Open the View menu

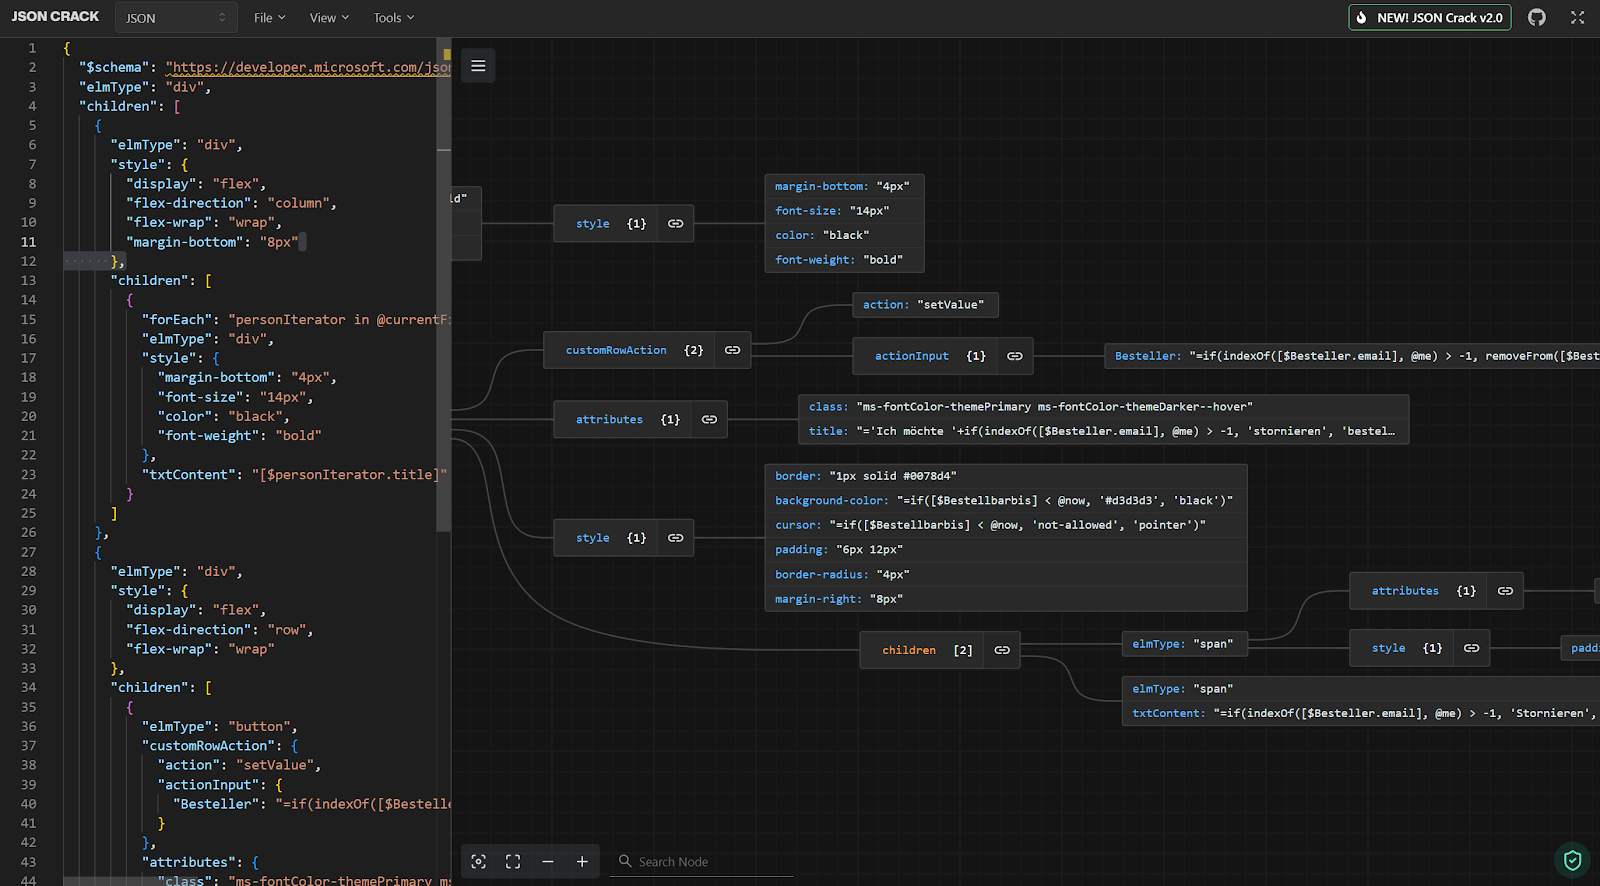click(329, 18)
